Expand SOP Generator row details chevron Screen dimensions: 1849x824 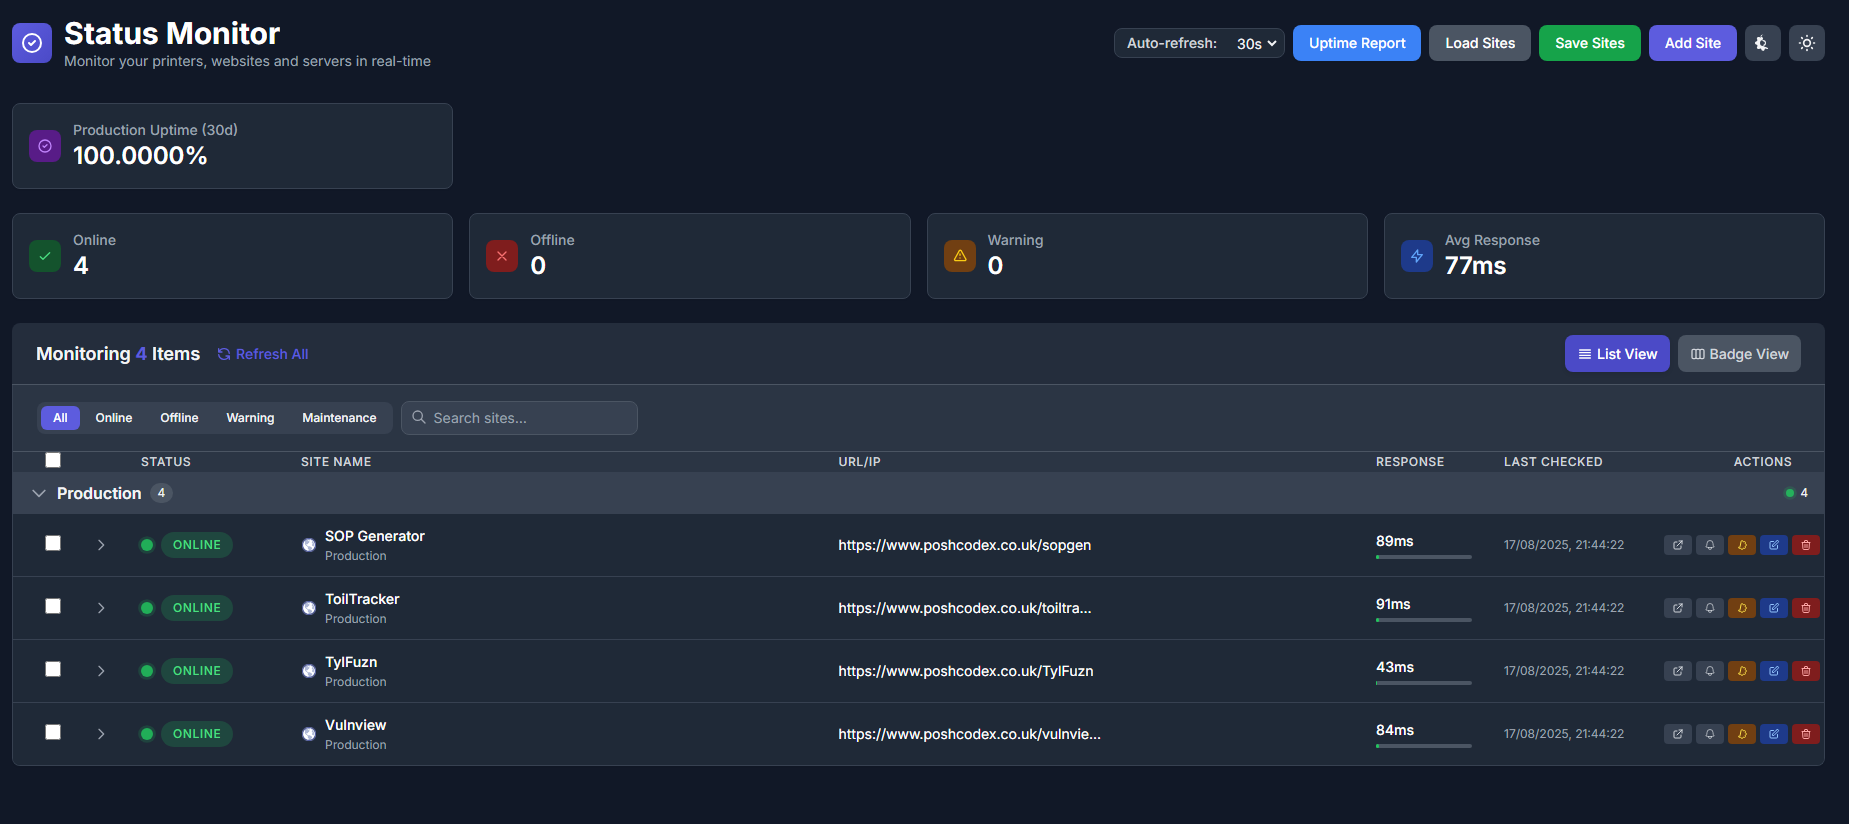[101, 545]
